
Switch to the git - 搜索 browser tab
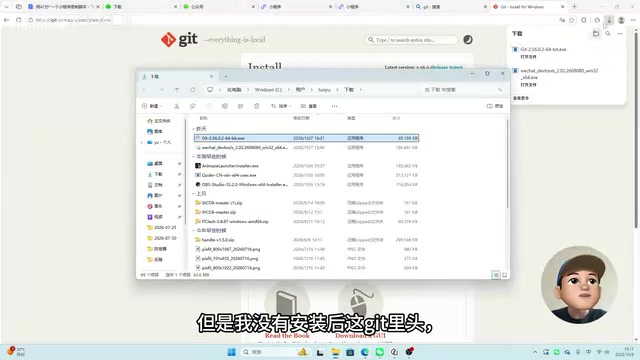point(450,7)
